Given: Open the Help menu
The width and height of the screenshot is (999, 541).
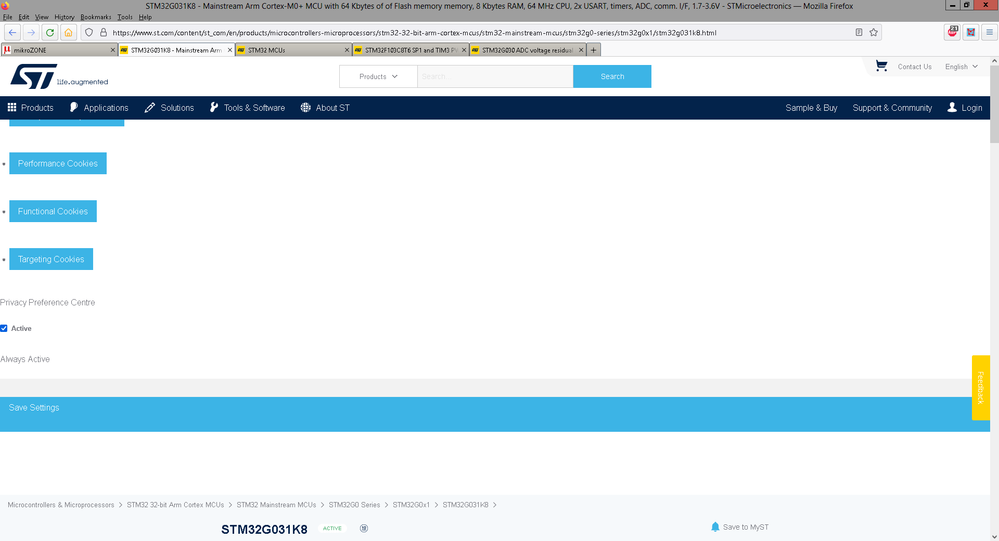Looking at the screenshot, I should 145,17.
